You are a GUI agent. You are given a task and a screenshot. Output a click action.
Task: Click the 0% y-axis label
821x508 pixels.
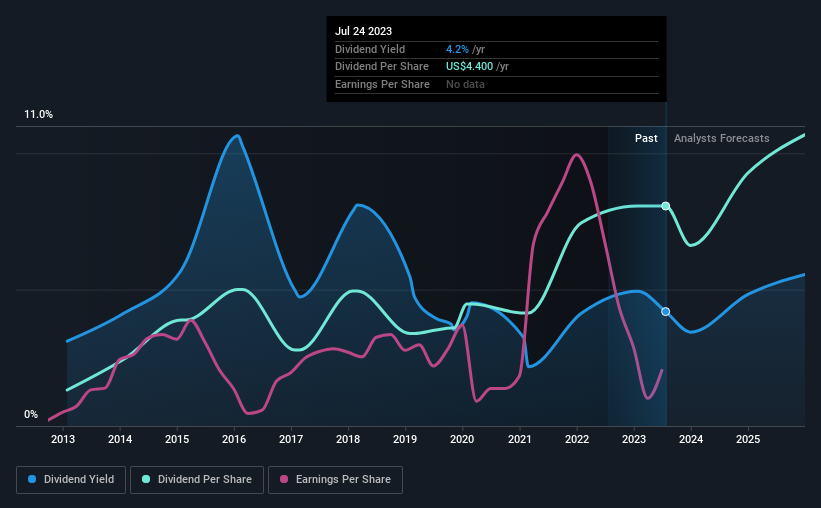coord(31,415)
